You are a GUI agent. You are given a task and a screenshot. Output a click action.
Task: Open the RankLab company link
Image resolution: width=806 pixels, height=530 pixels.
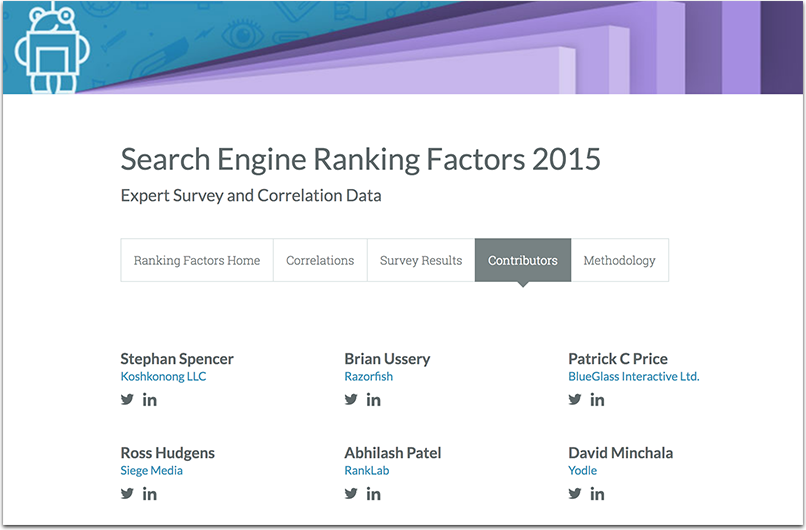click(367, 470)
